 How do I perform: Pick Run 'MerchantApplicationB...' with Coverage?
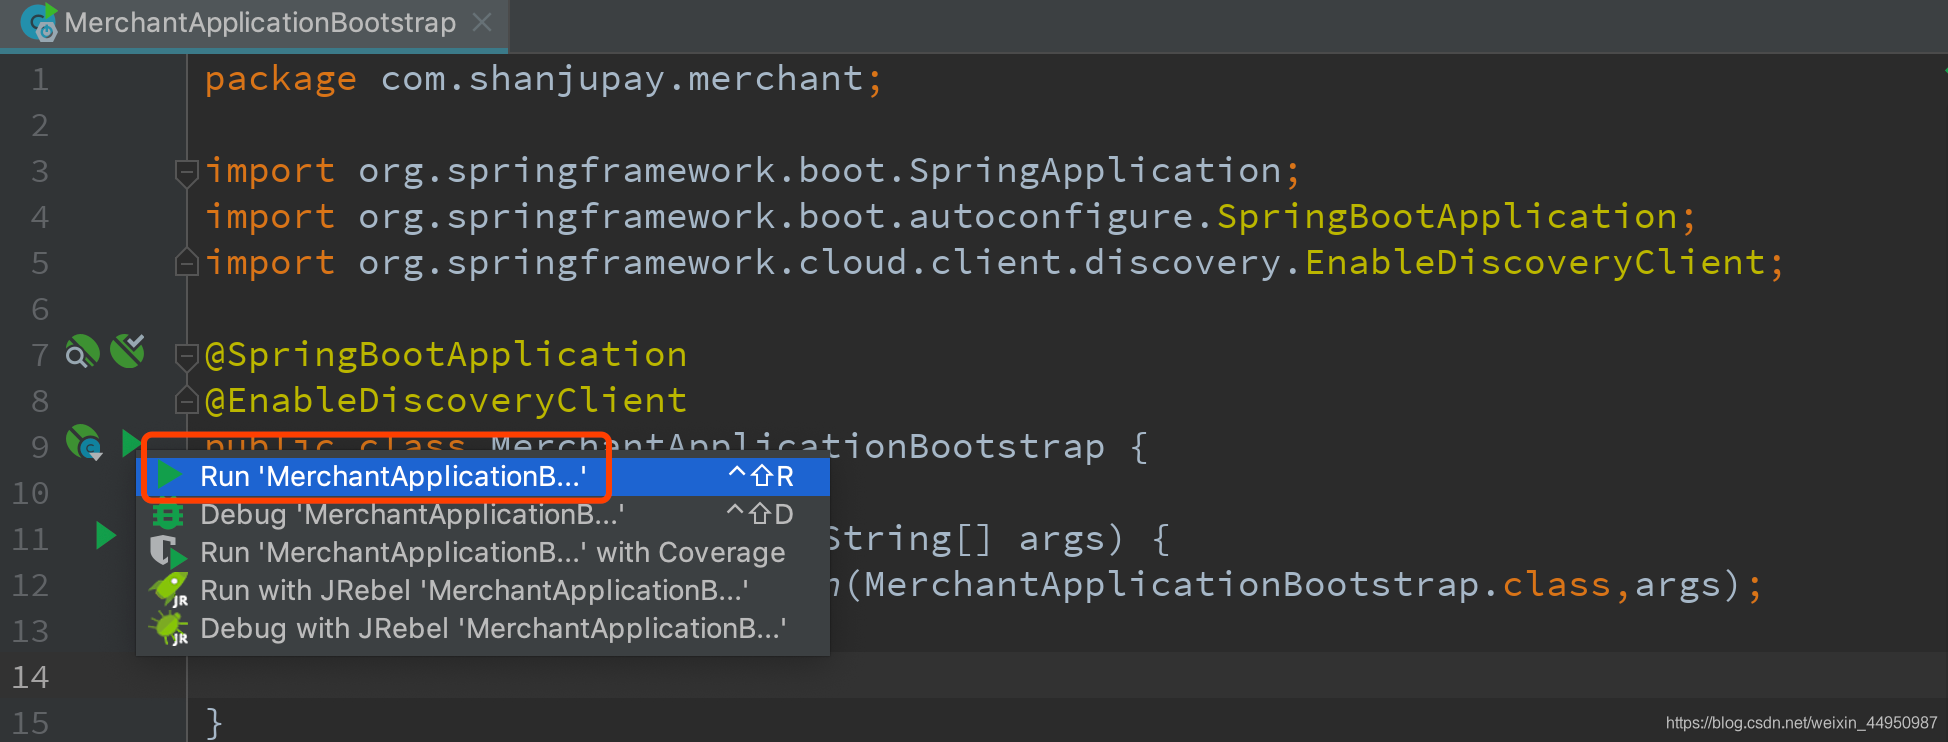483,552
